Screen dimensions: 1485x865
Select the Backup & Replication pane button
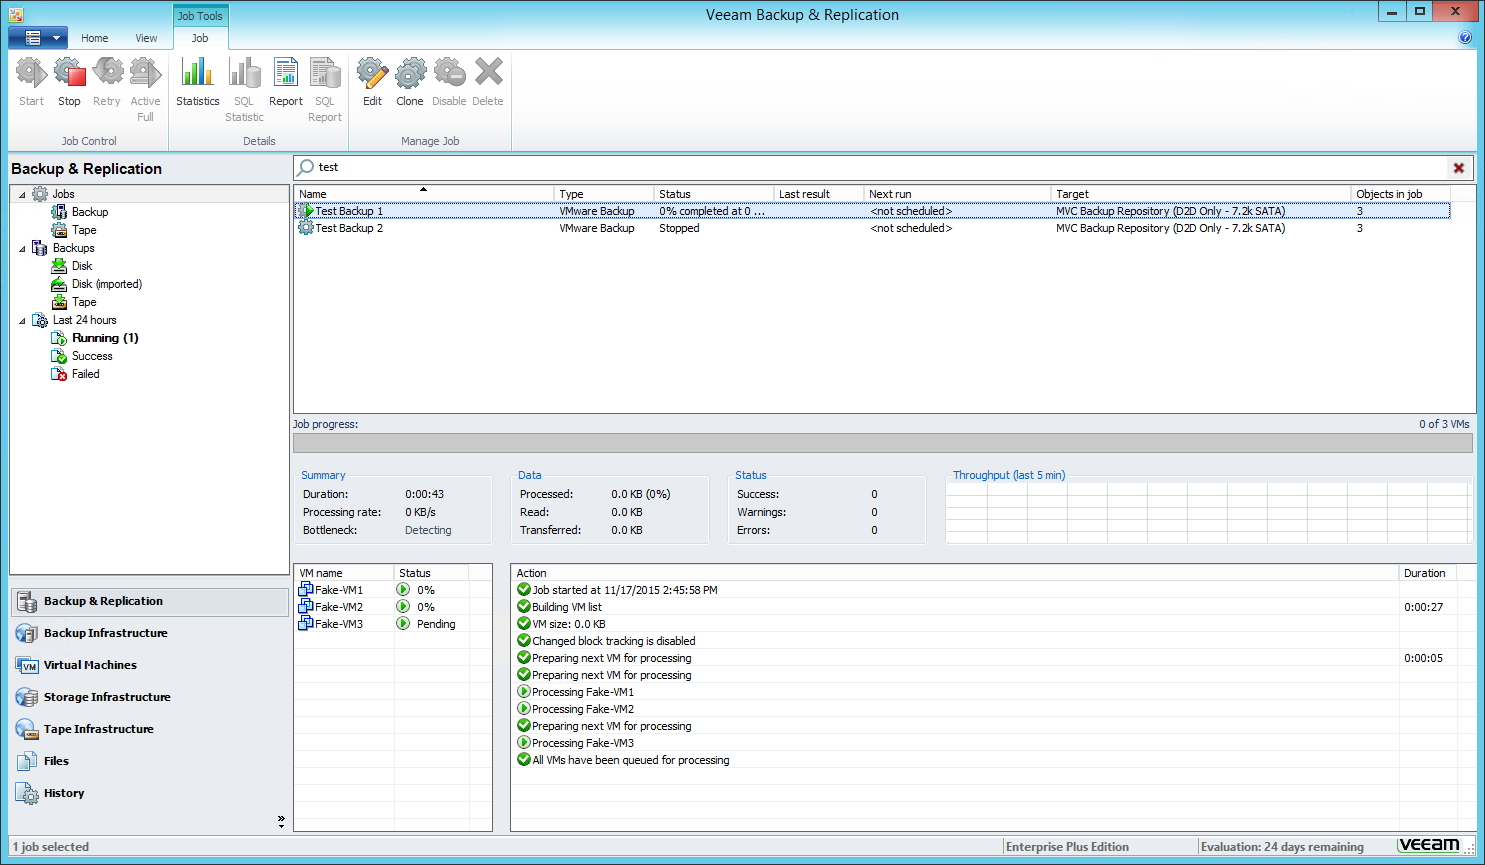150,601
